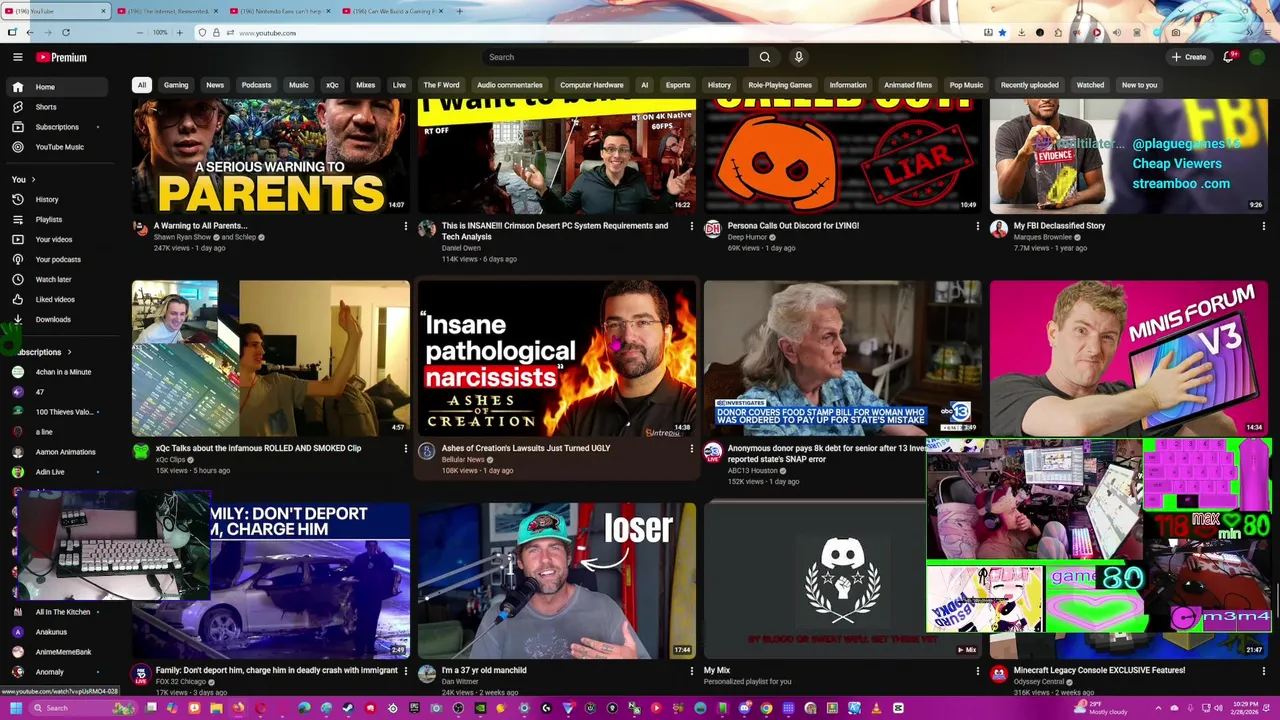Open the AnimeMemeBank subscription
Viewport: 1280px width, 720px height.
click(63, 652)
